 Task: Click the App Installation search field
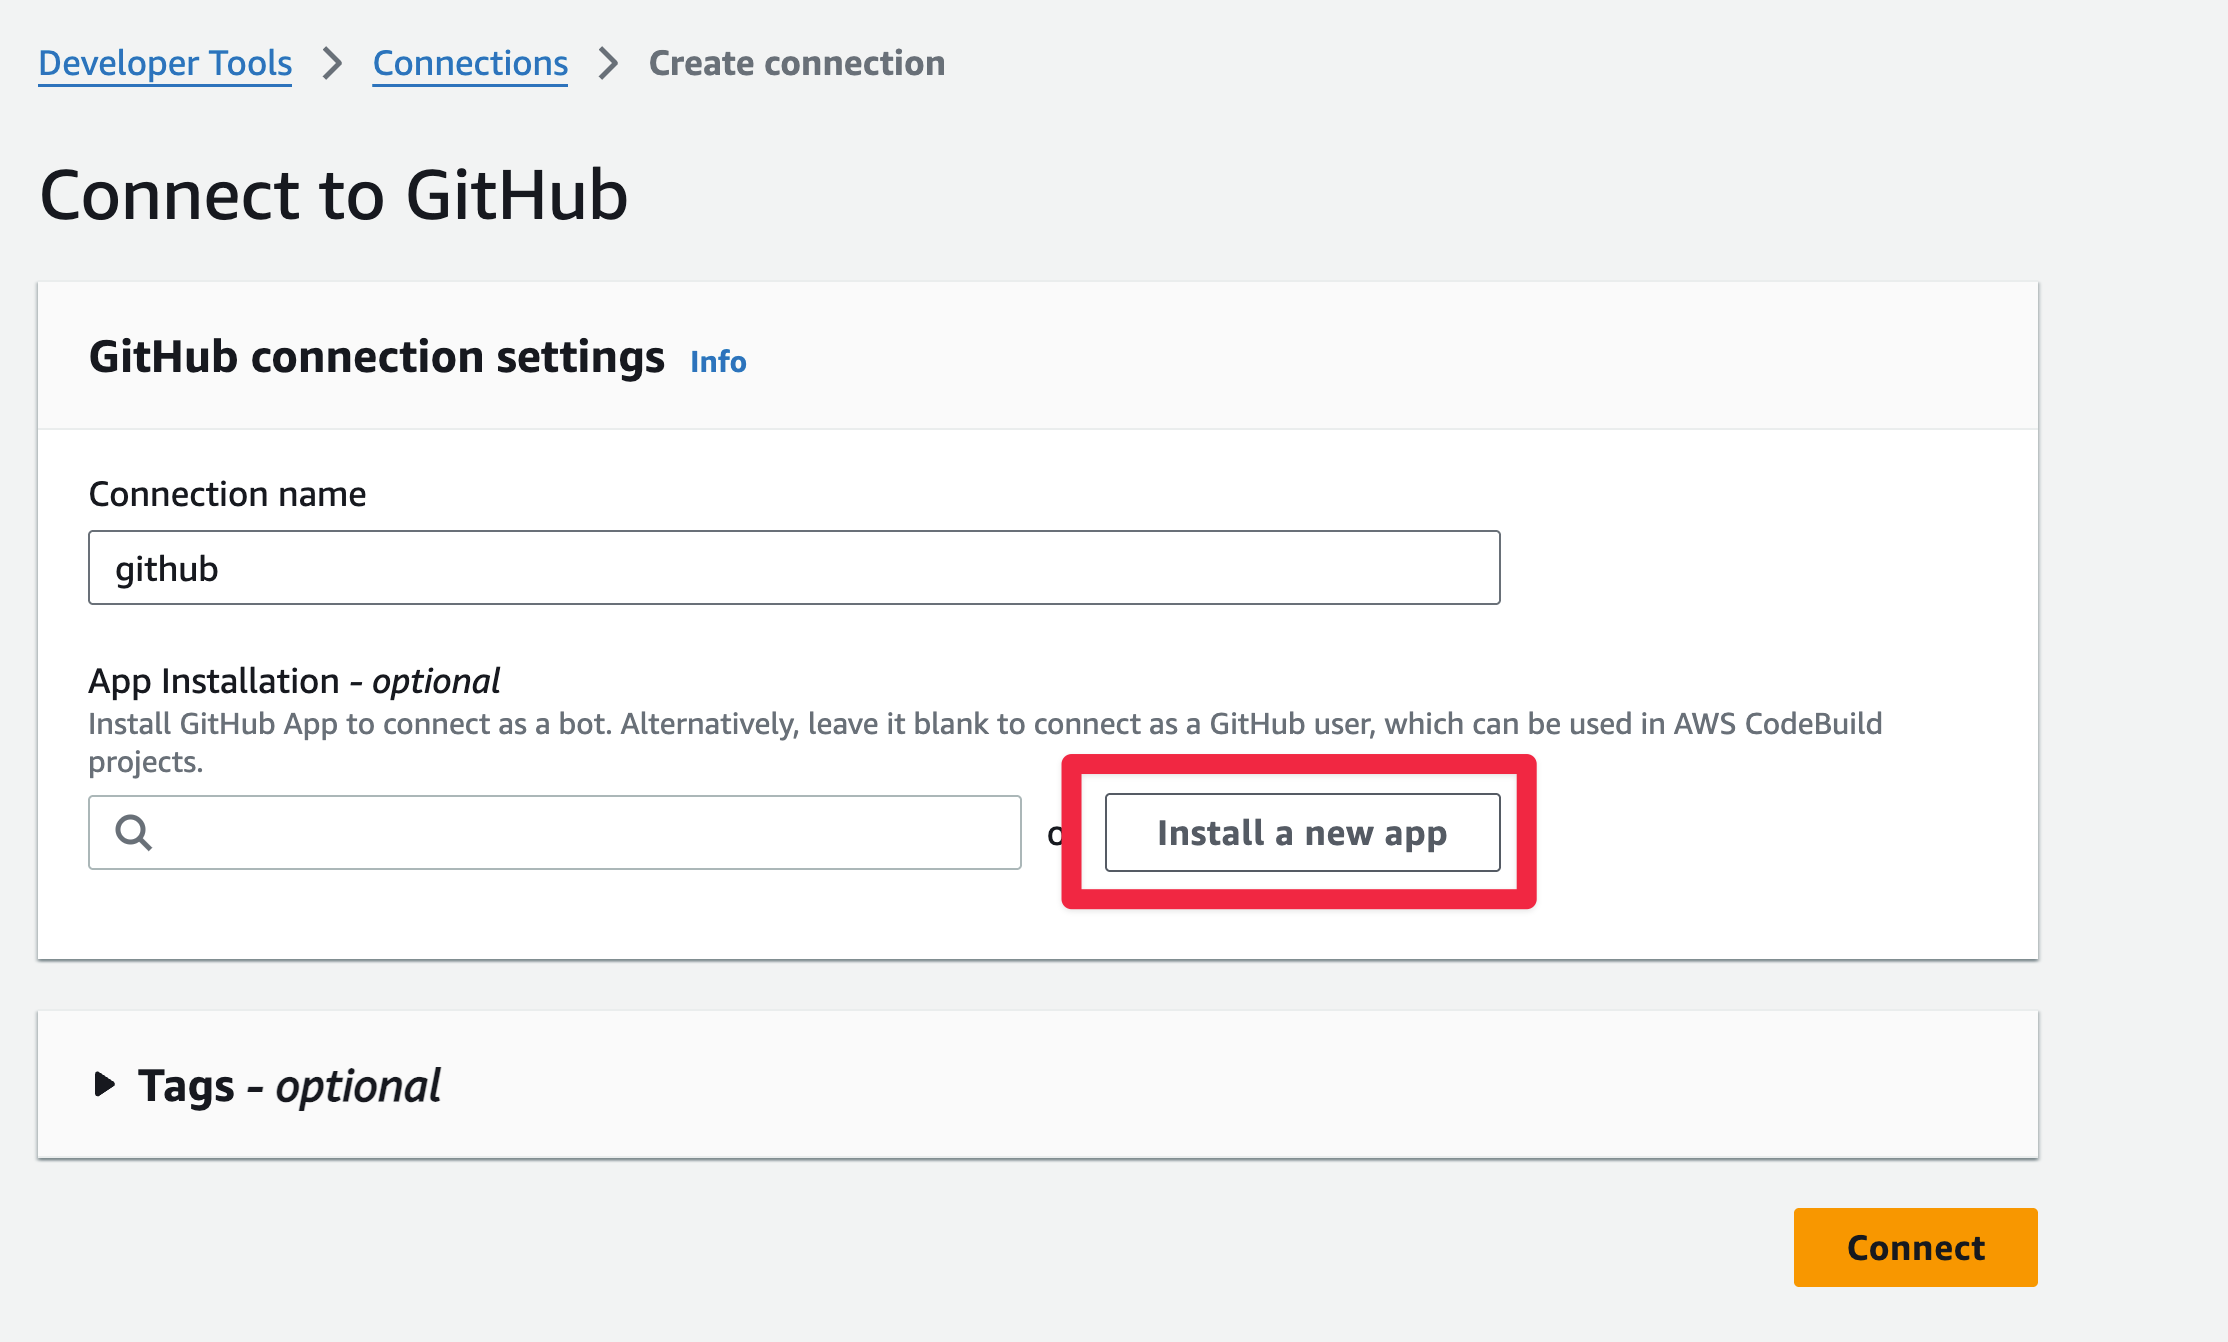click(x=555, y=832)
